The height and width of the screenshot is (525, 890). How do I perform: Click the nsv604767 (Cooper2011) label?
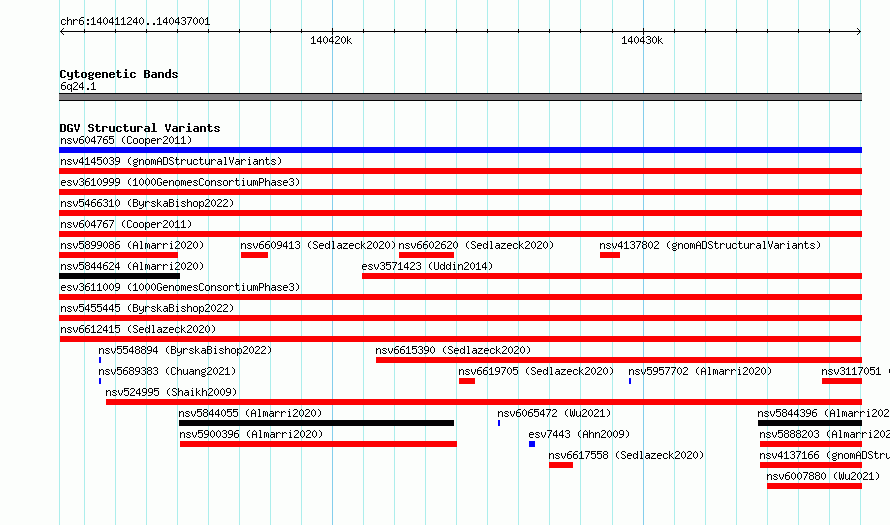126,224
